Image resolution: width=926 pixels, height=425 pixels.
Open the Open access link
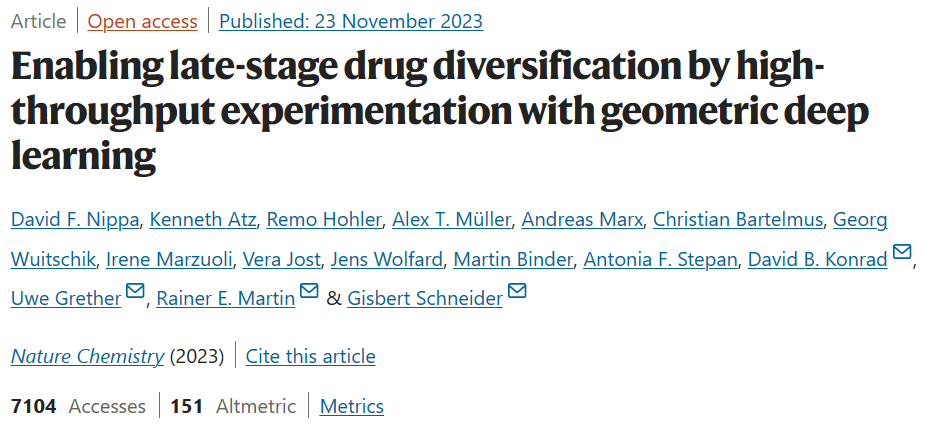click(143, 21)
